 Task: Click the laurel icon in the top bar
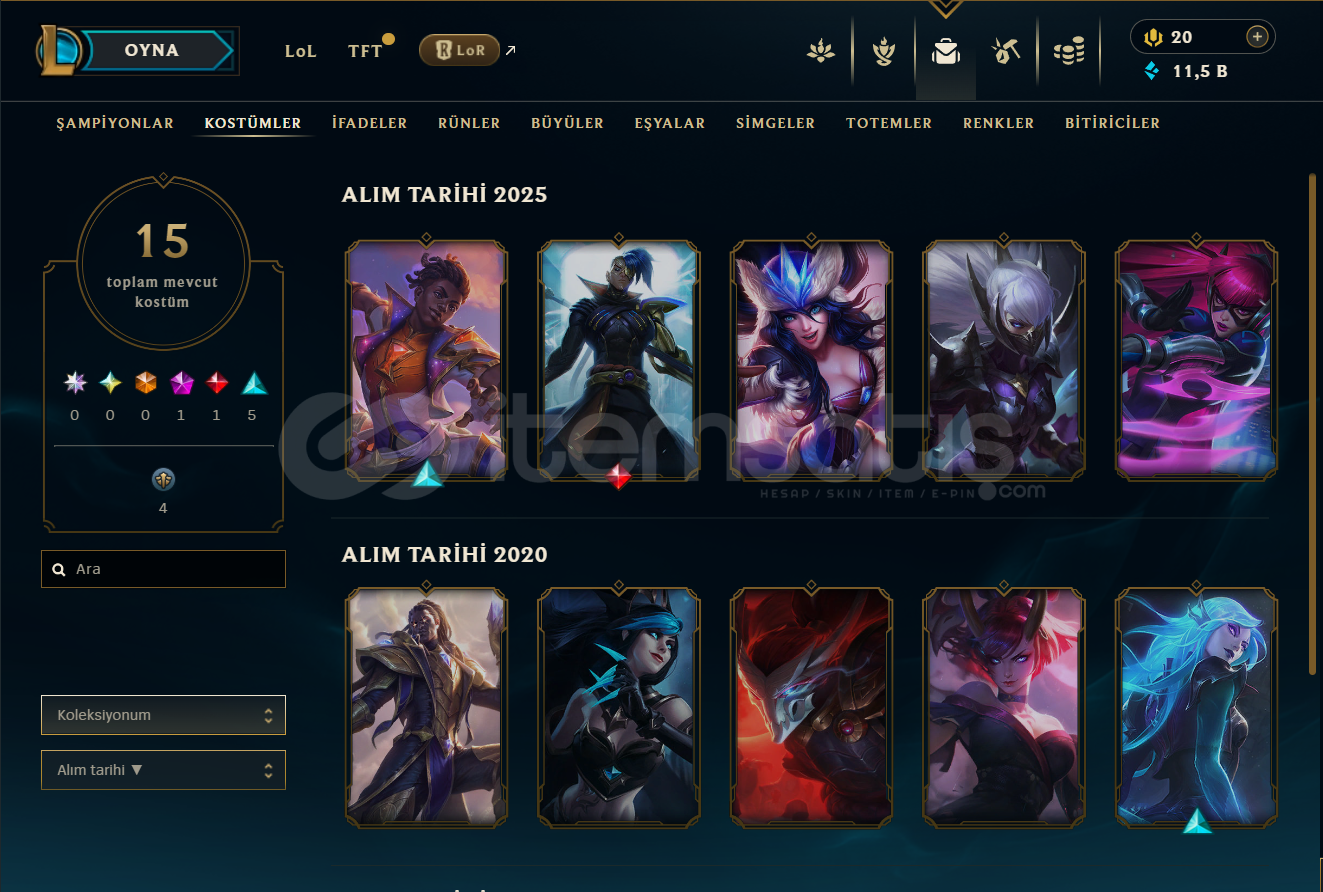883,51
